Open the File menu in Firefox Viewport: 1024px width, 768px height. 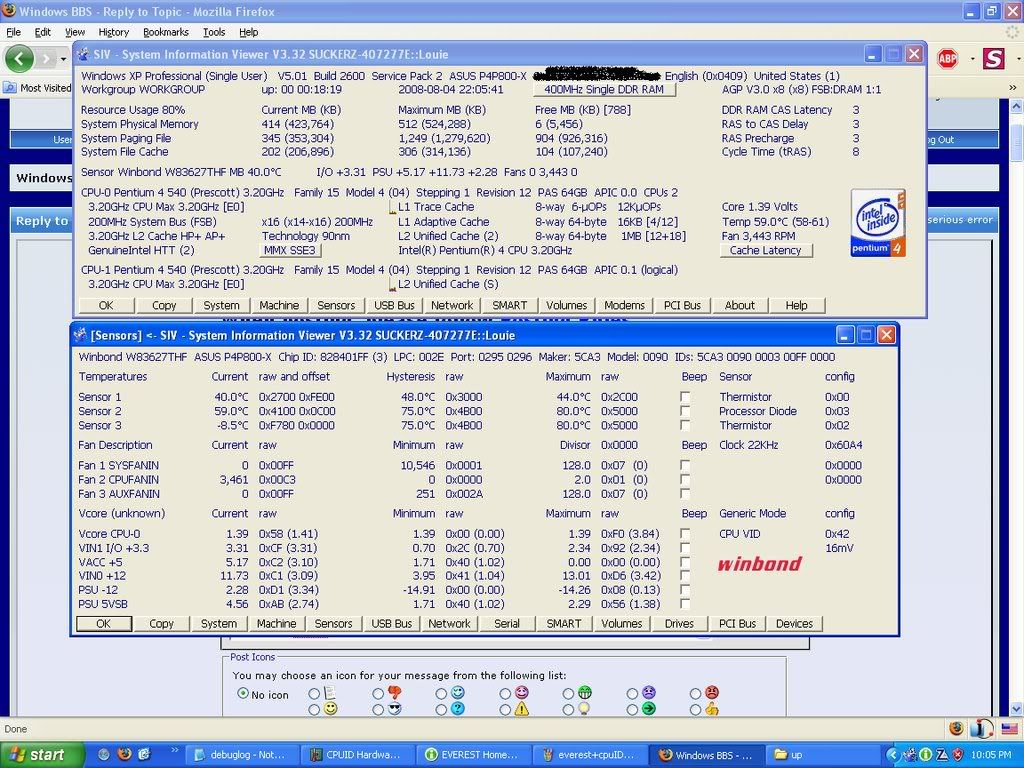(x=13, y=32)
